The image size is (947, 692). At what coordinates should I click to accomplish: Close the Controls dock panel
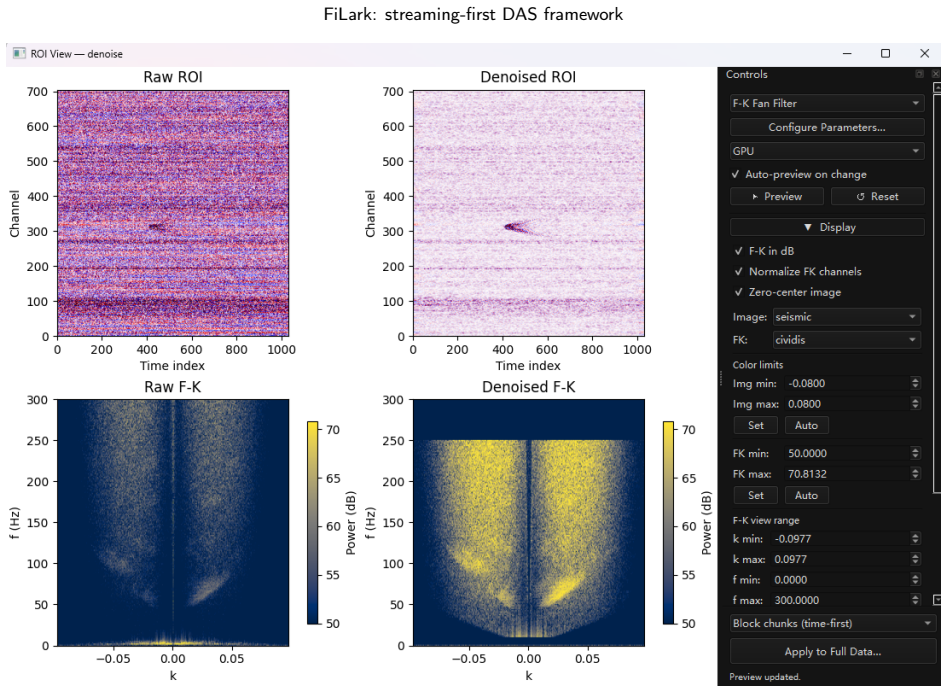coord(936,74)
